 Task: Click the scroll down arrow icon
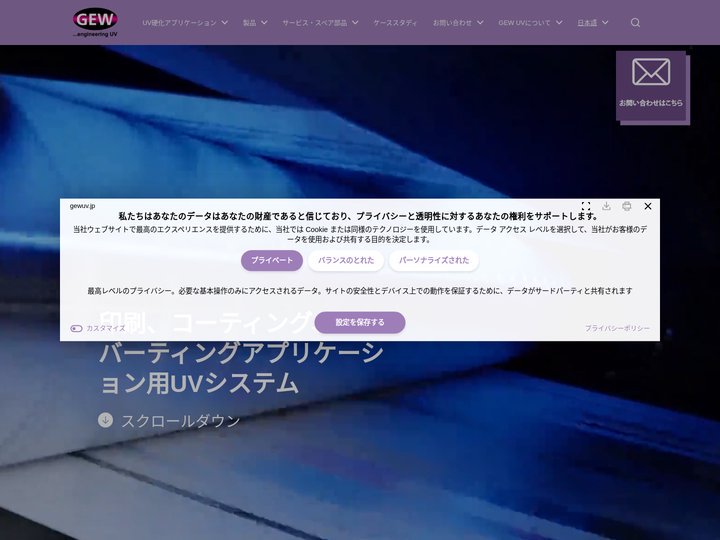106,420
